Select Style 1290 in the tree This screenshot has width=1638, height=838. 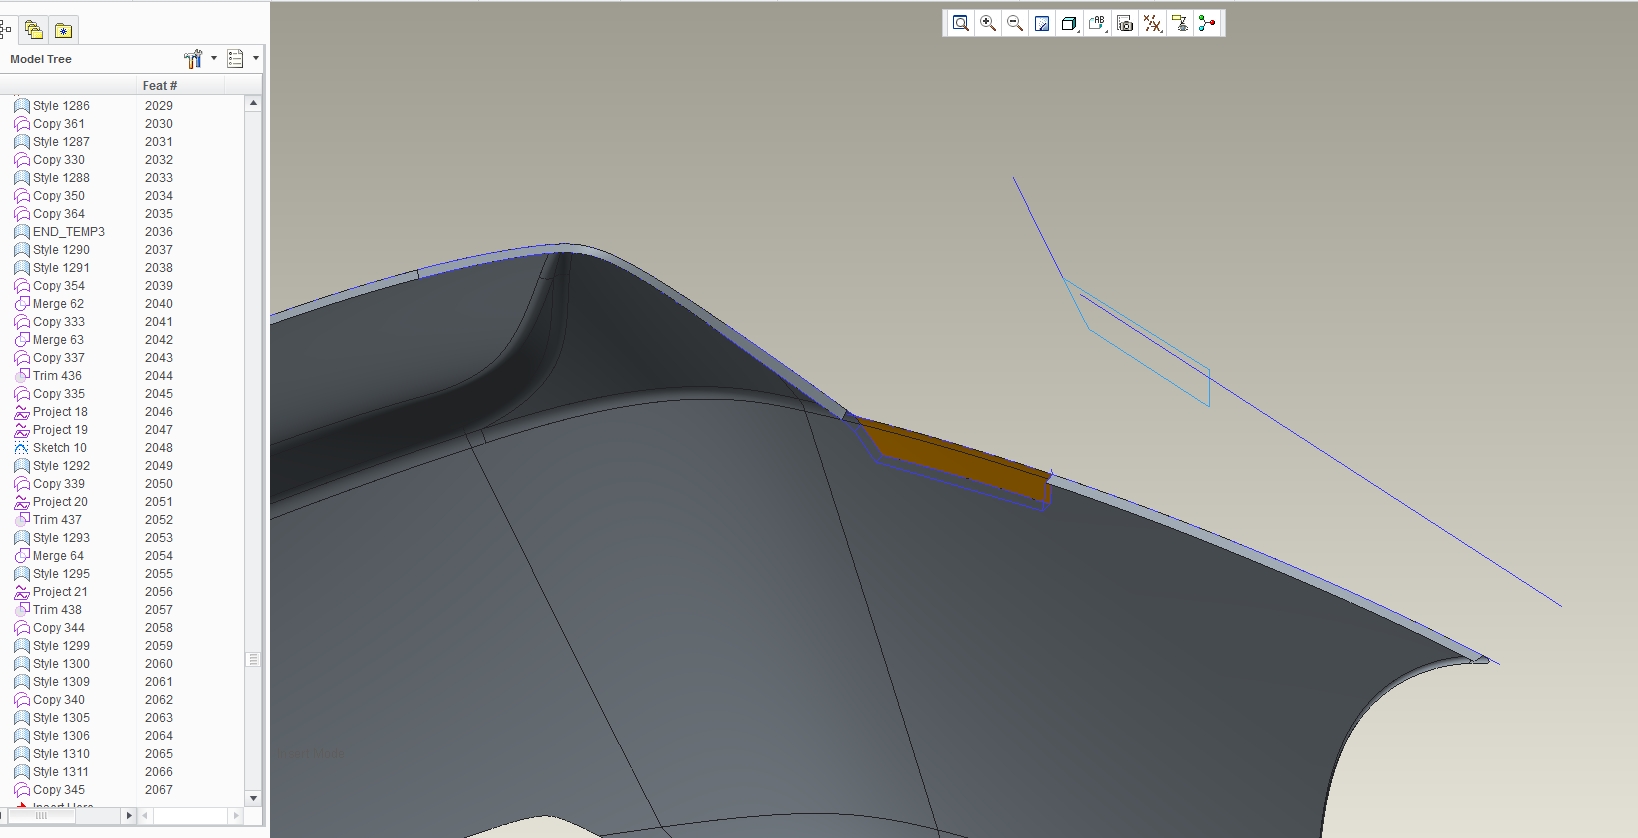tap(61, 250)
